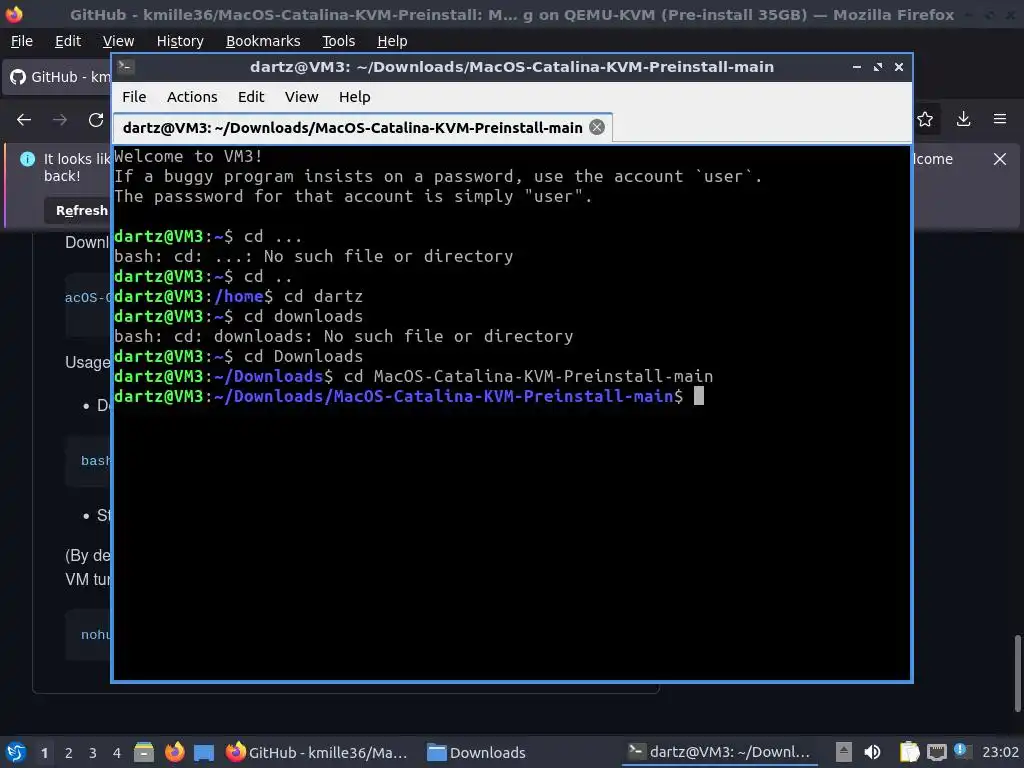Open the terminal File menu

[x=134, y=97]
